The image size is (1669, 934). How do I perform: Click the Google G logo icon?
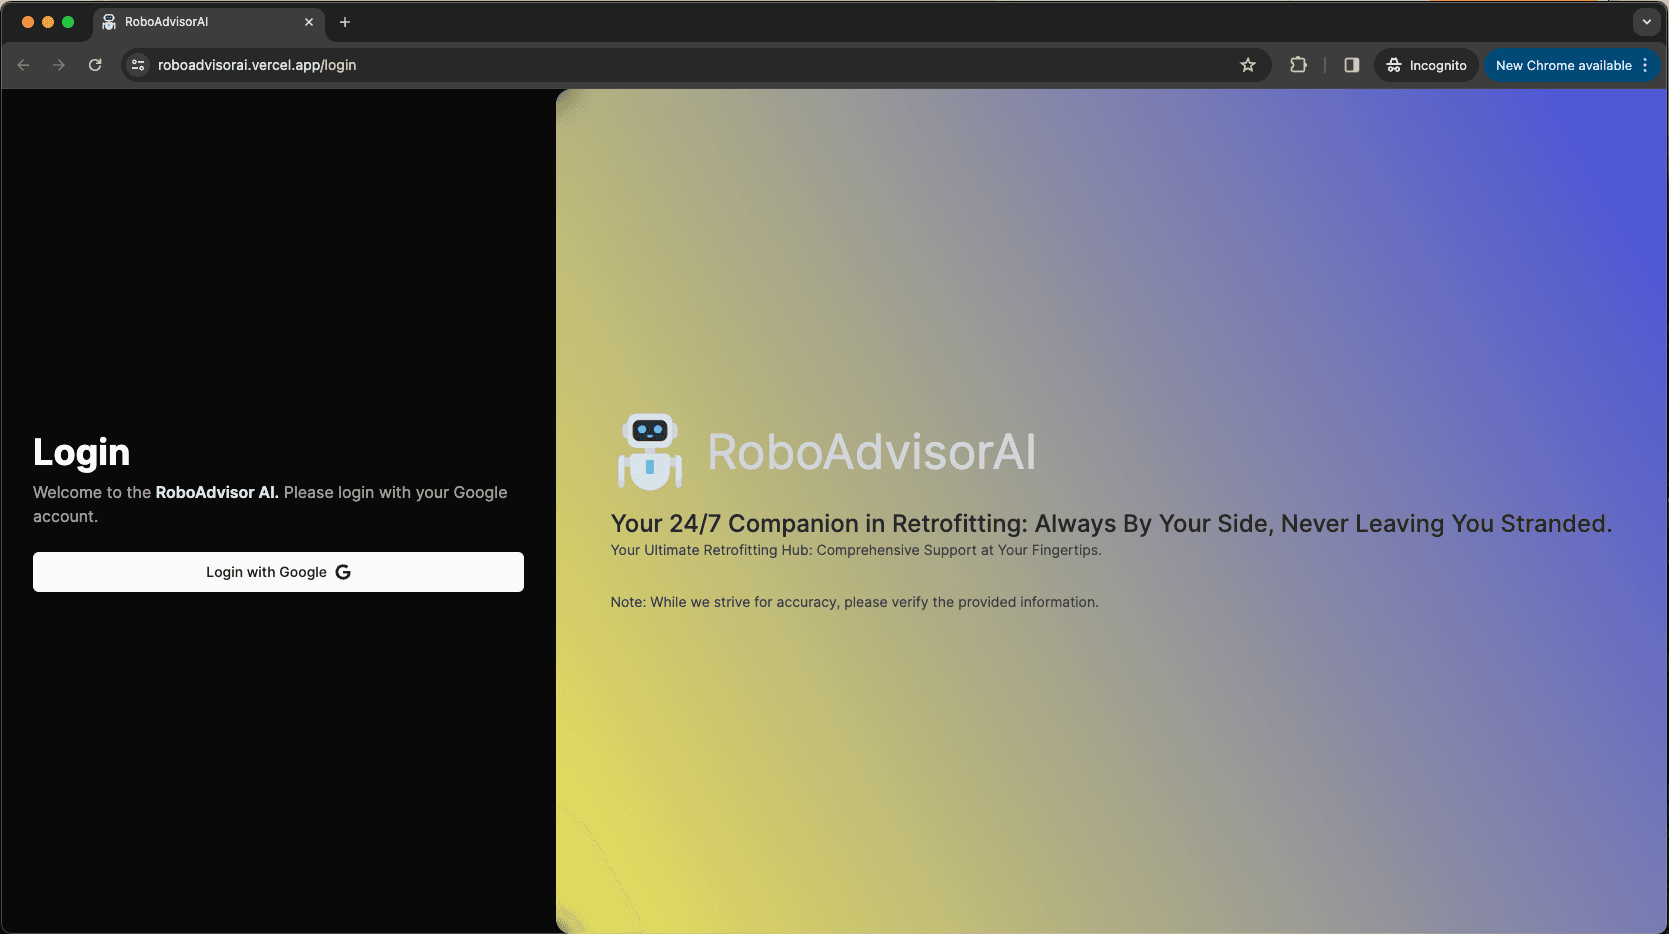tap(343, 572)
